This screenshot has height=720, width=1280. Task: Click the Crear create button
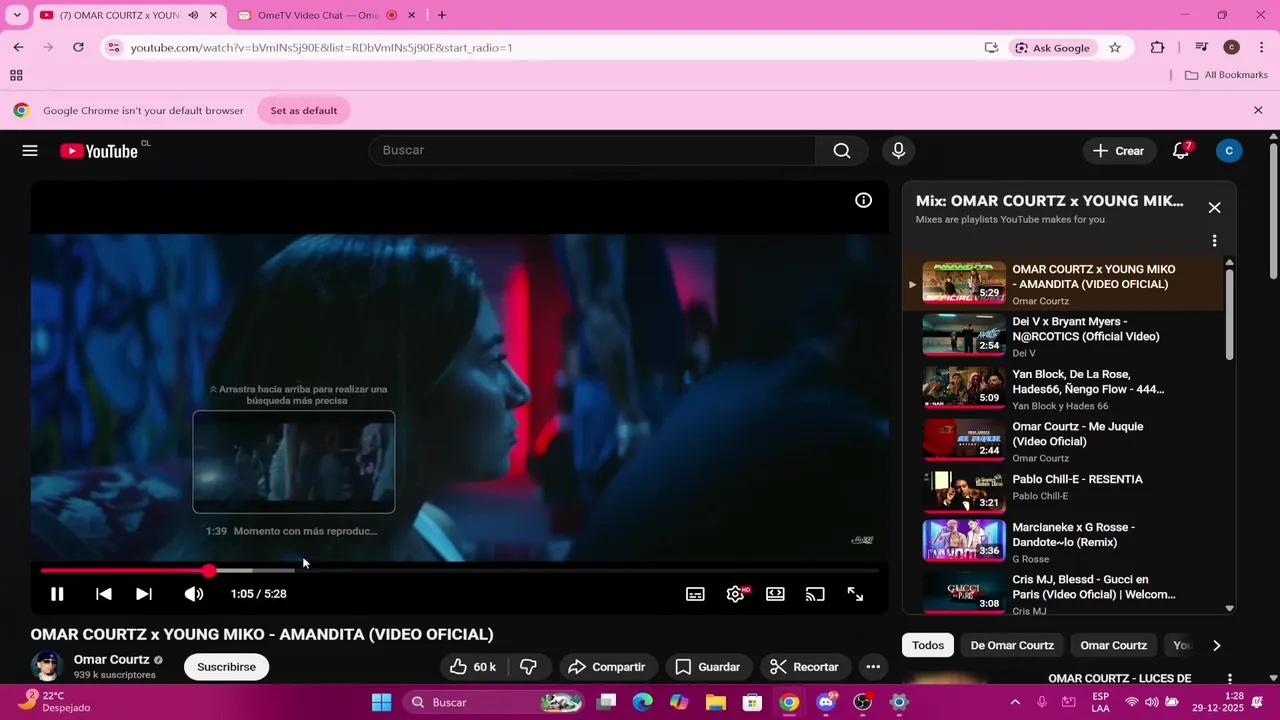click(x=1118, y=151)
